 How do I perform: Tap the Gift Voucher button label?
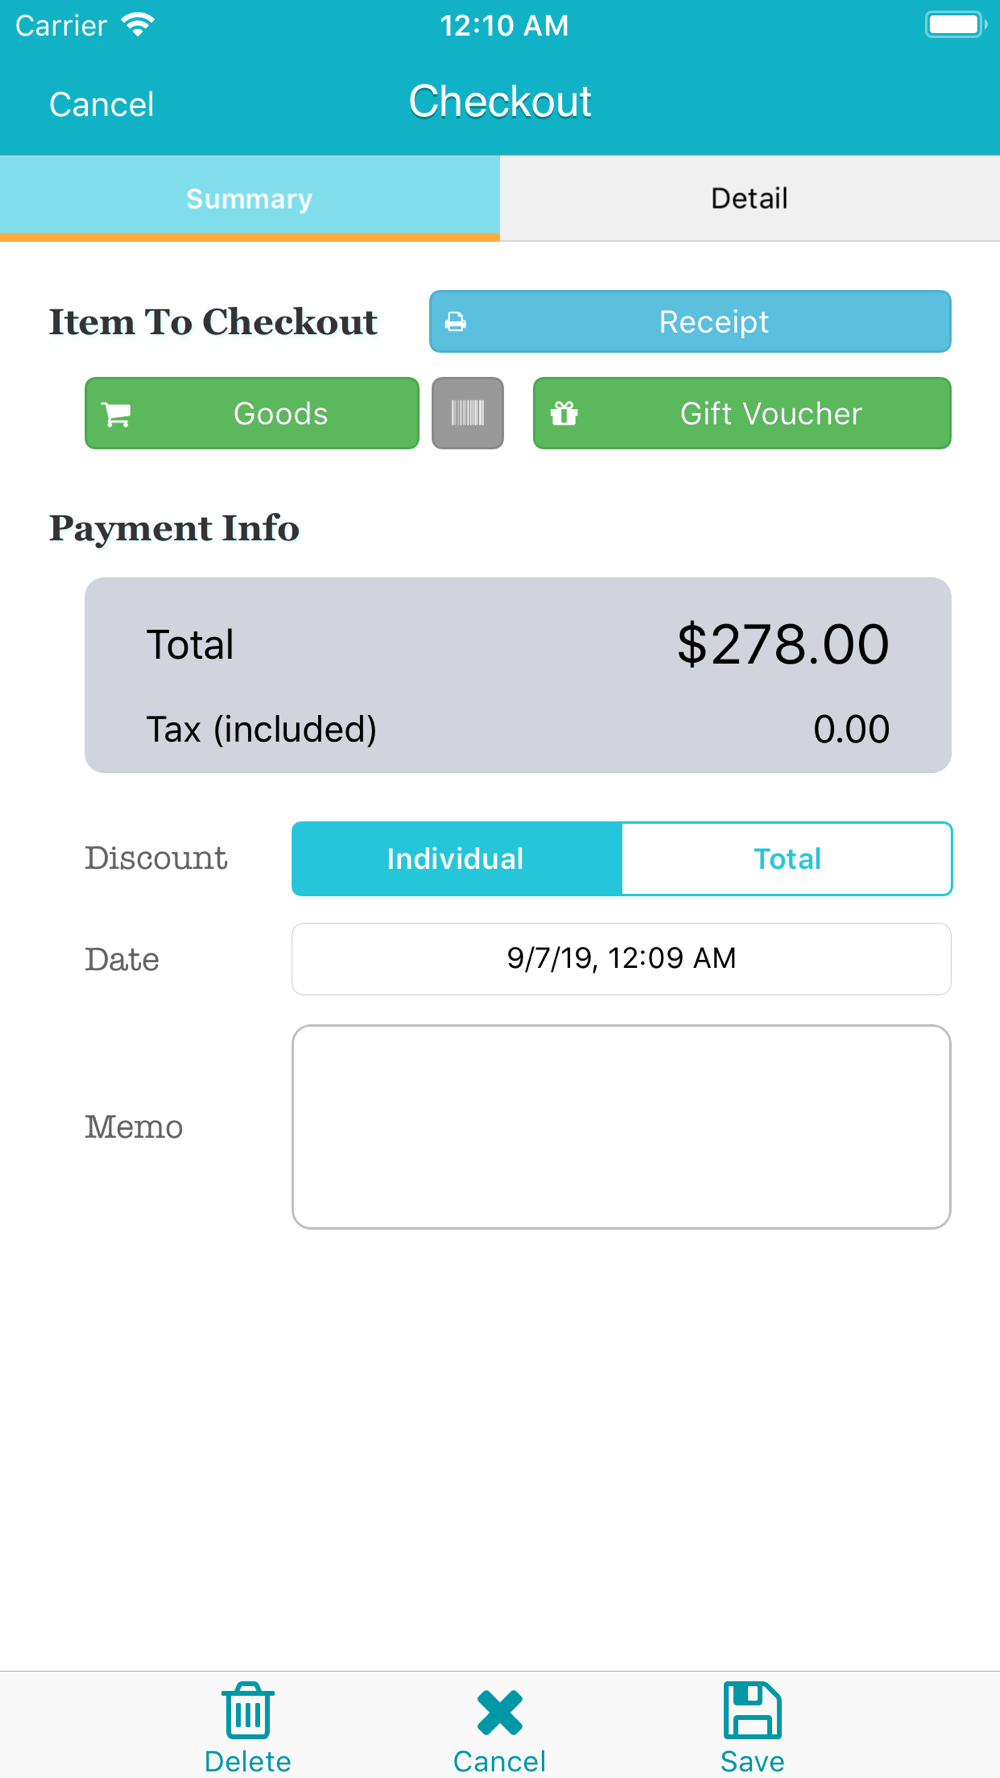pyautogui.click(x=771, y=413)
